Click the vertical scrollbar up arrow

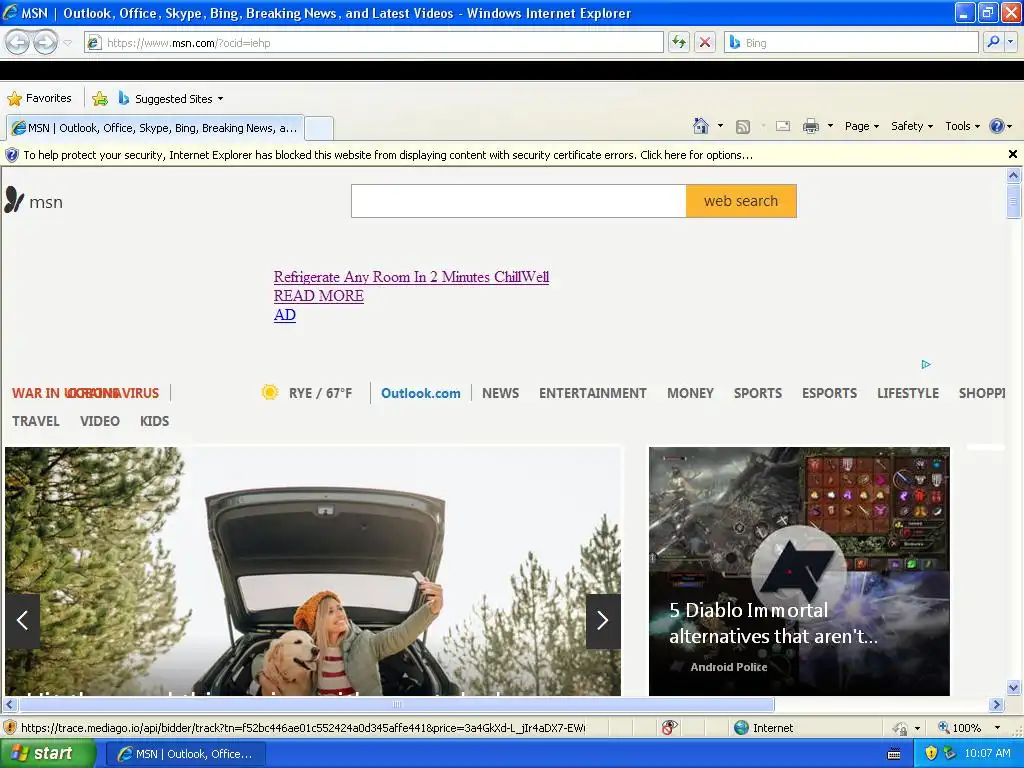pos(1013,175)
